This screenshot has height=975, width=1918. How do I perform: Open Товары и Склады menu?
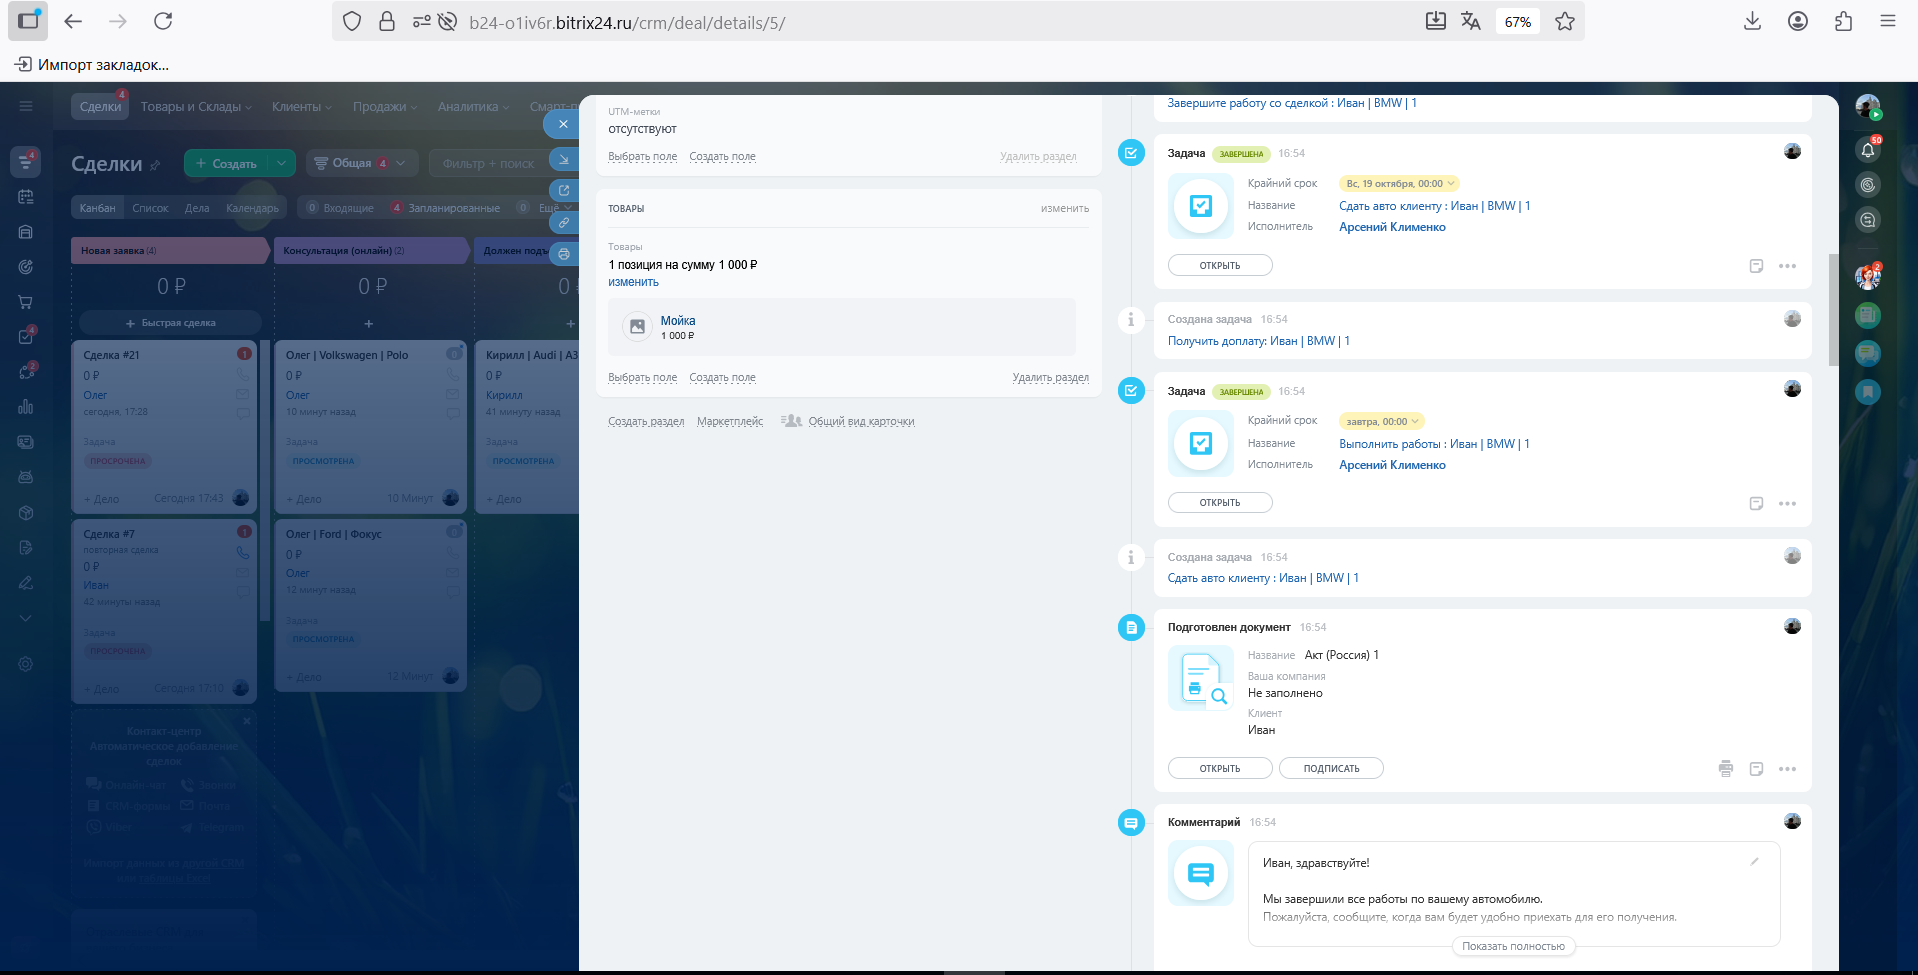196,107
